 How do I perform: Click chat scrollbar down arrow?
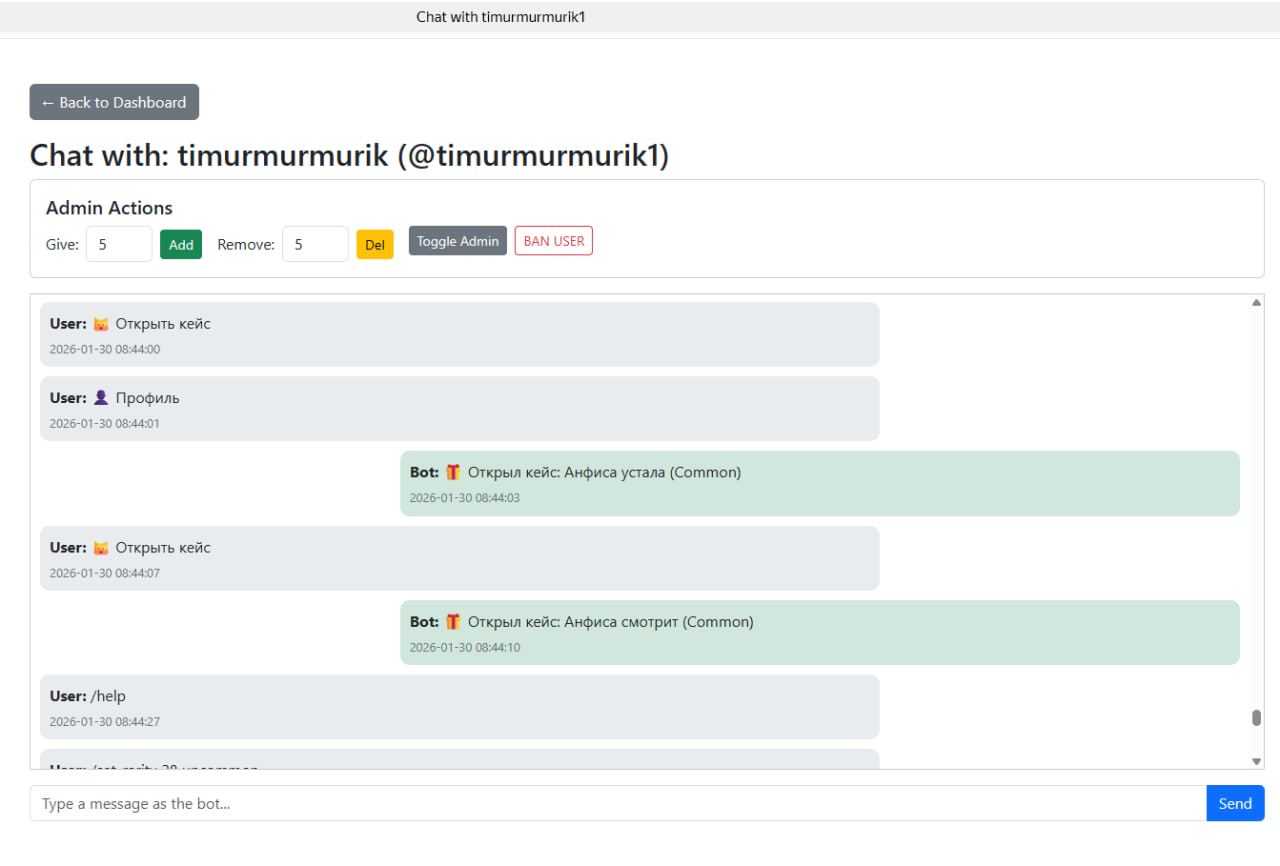tap(1257, 761)
